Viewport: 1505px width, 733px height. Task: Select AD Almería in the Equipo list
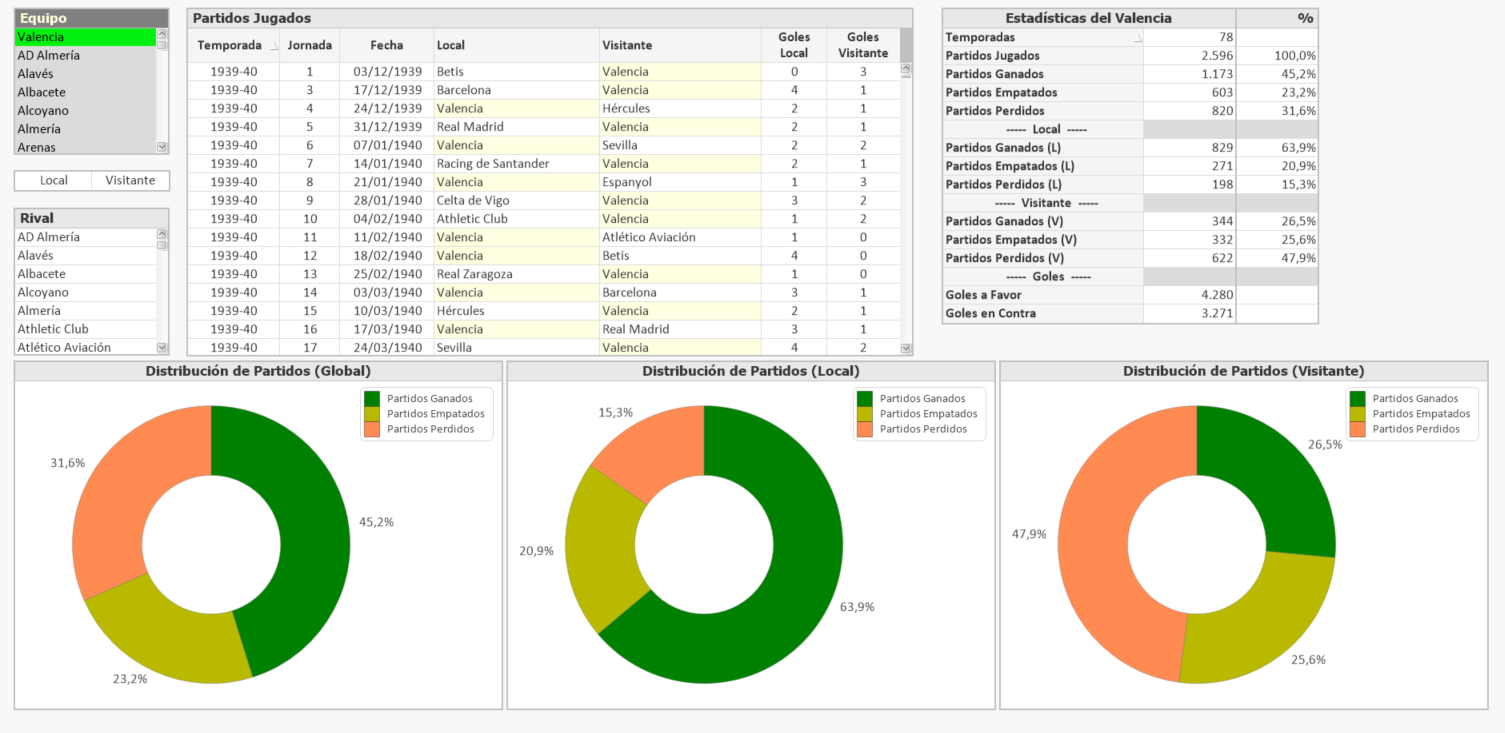85,56
